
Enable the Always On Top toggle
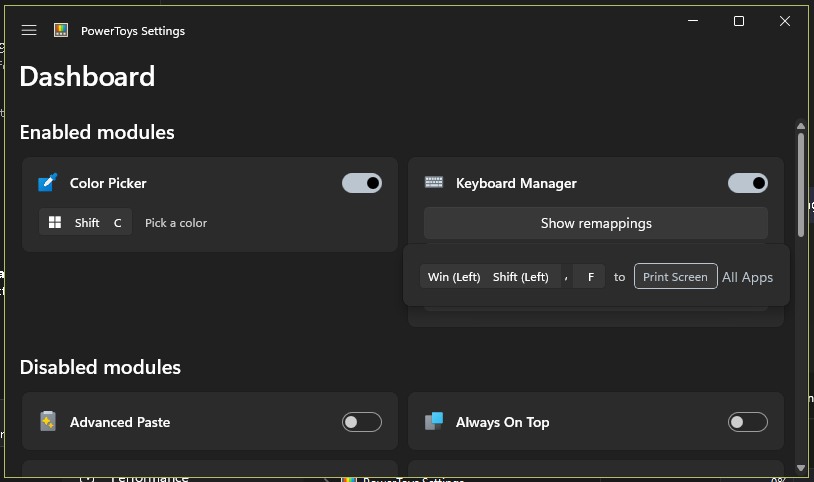(748, 422)
